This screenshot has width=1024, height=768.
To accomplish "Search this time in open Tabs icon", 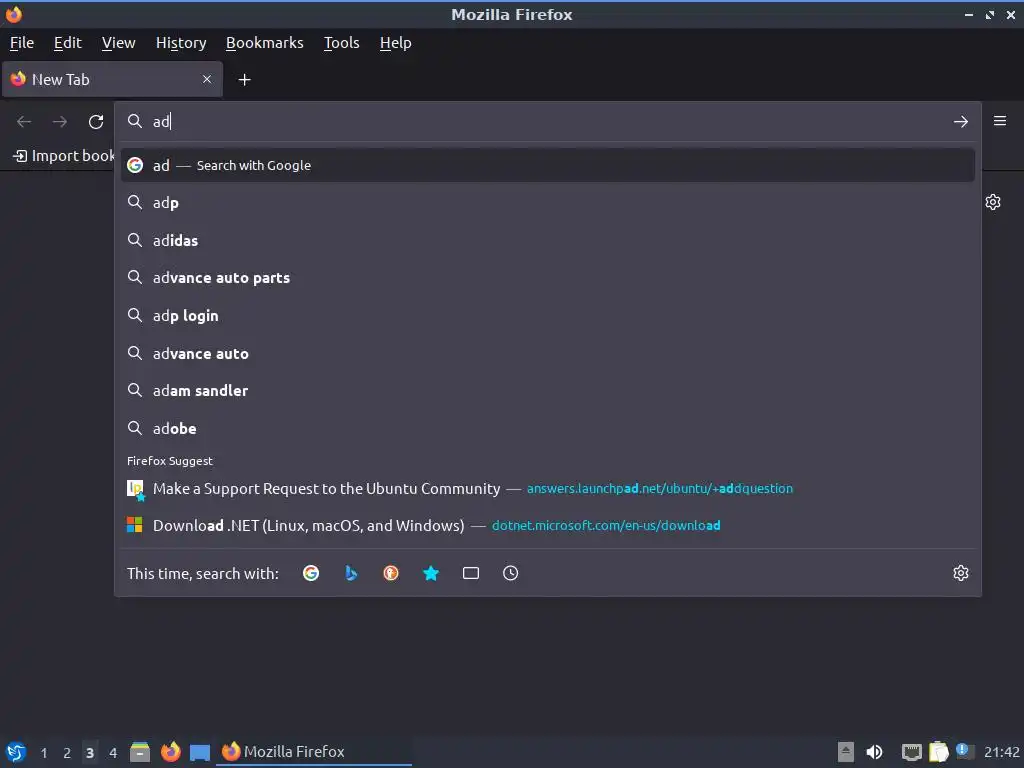I will [471, 573].
